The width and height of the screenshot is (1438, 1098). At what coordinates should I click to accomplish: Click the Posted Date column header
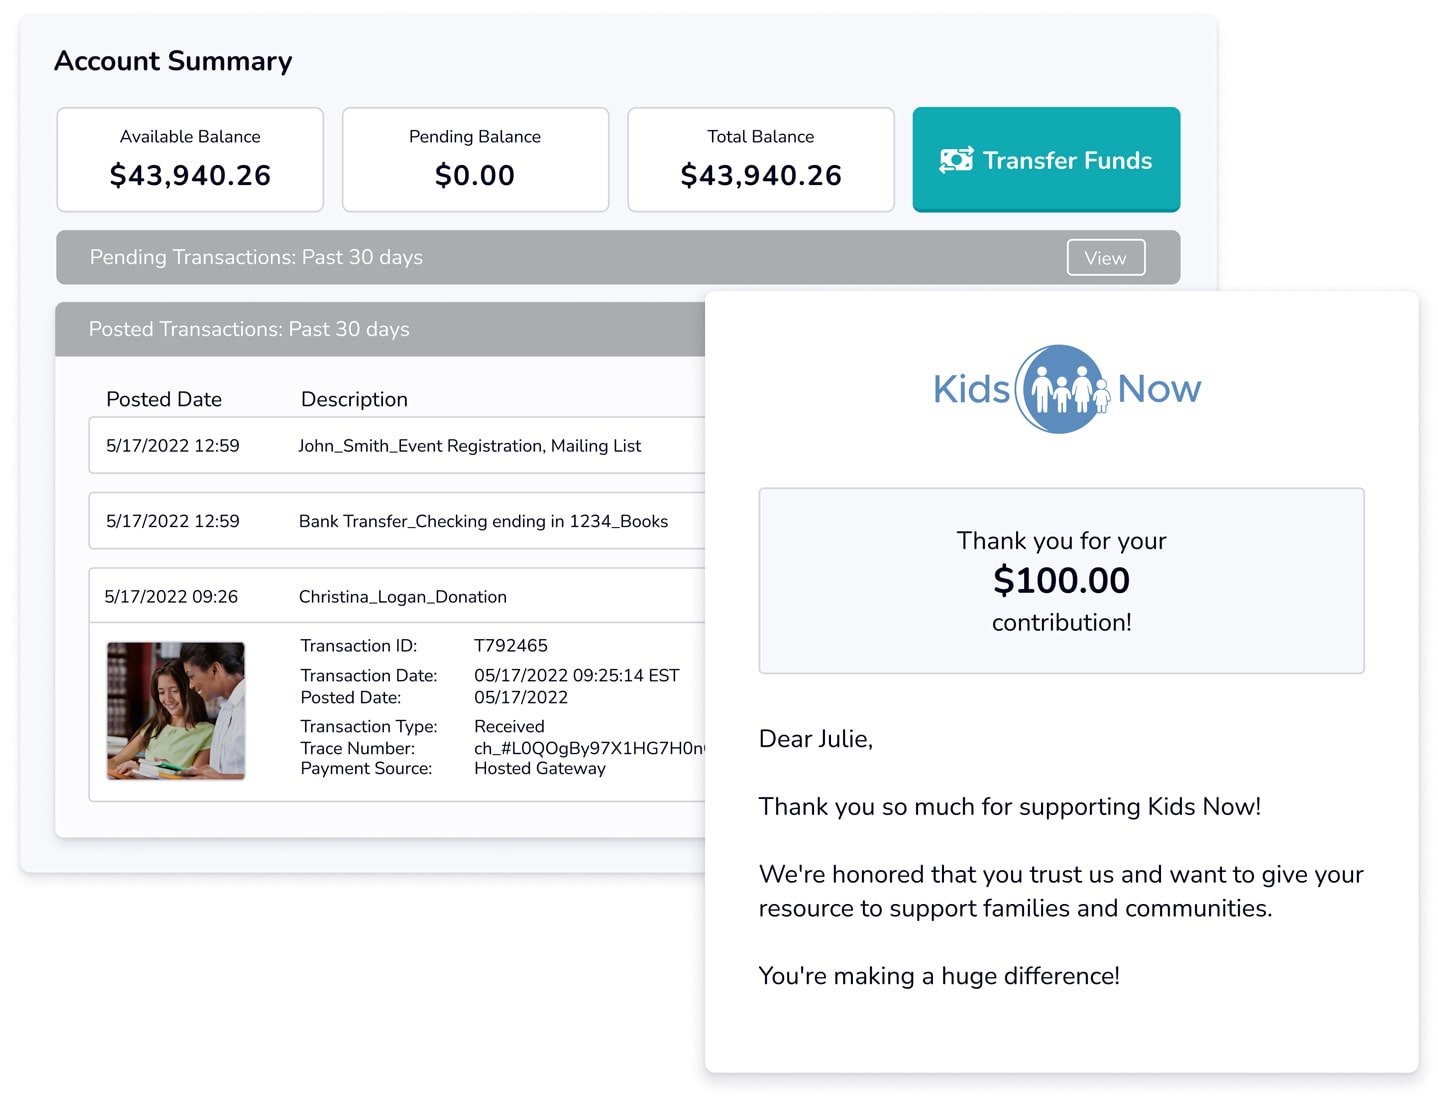tap(164, 399)
